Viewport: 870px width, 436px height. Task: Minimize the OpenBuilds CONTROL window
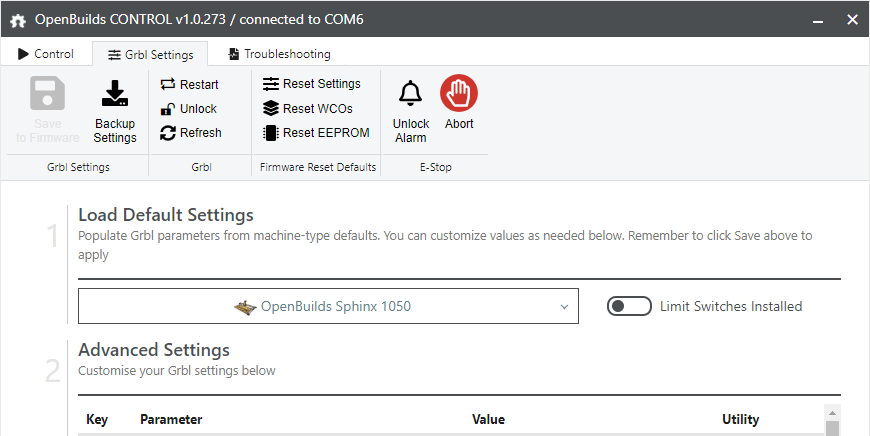tap(817, 20)
